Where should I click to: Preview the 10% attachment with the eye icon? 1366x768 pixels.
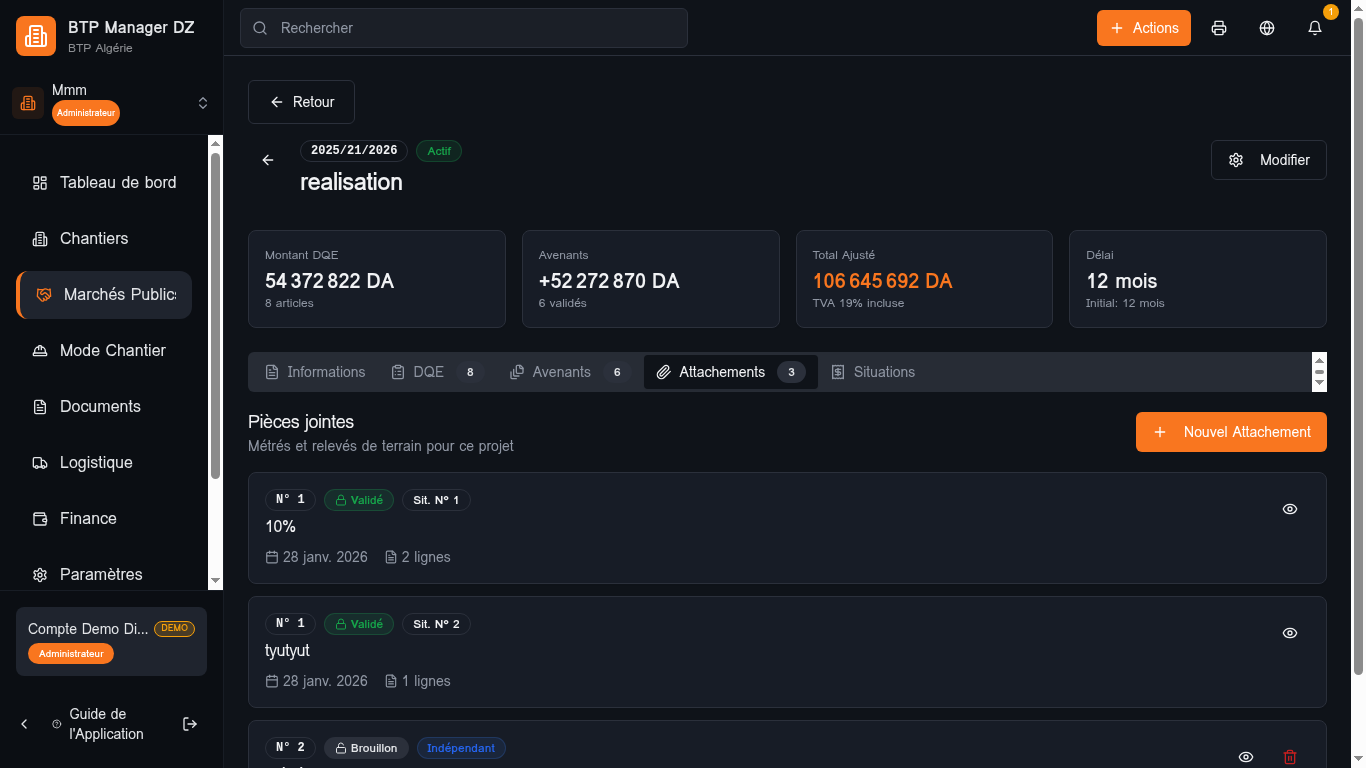pos(1289,509)
